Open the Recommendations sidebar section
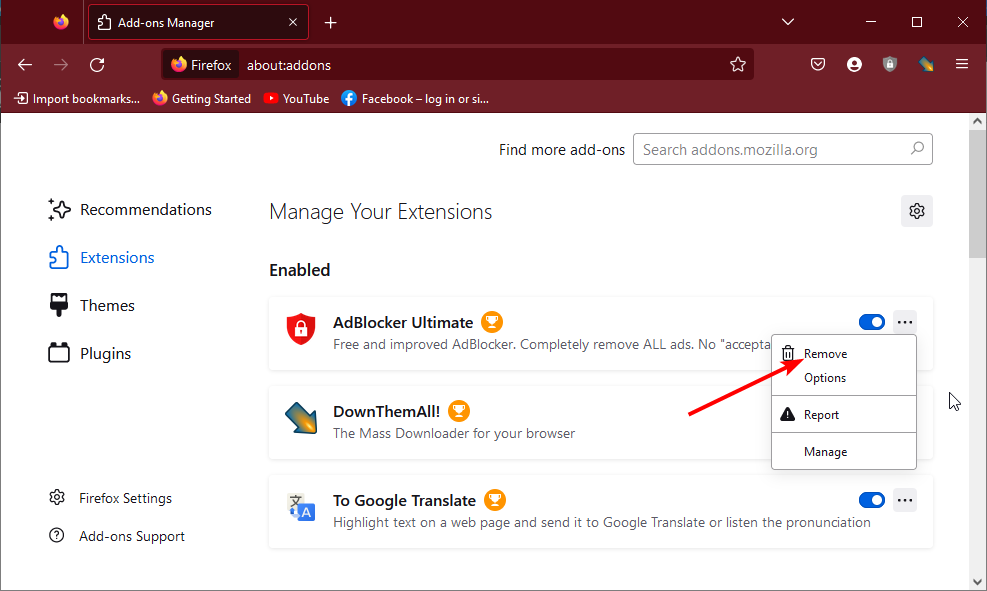Image resolution: width=987 pixels, height=591 pixels. (x=130, y=210)
